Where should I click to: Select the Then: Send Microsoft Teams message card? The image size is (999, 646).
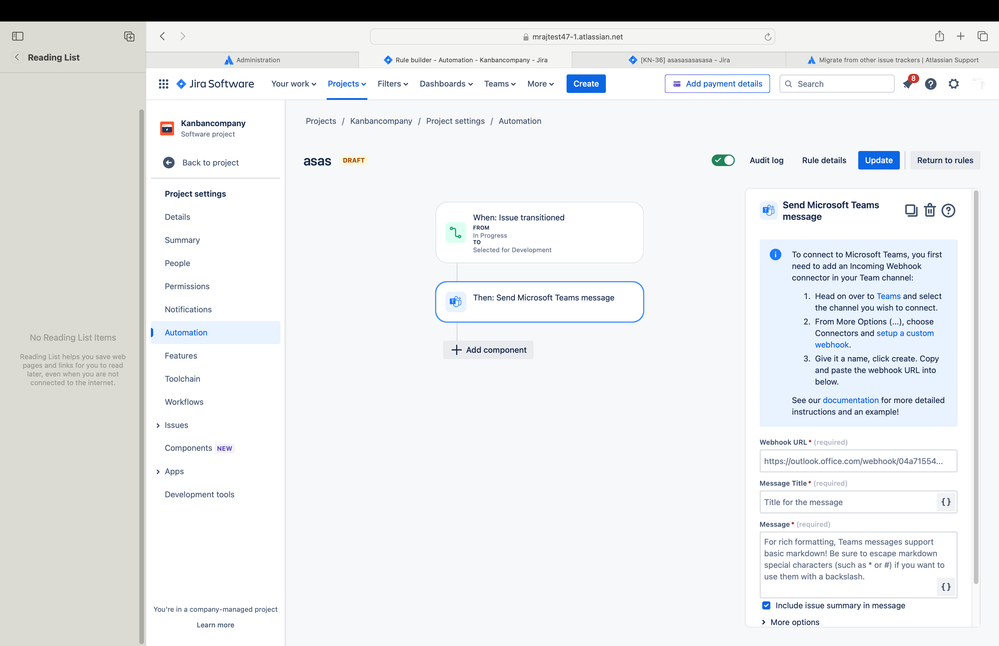pyautogui.click(x=540, y=301)
